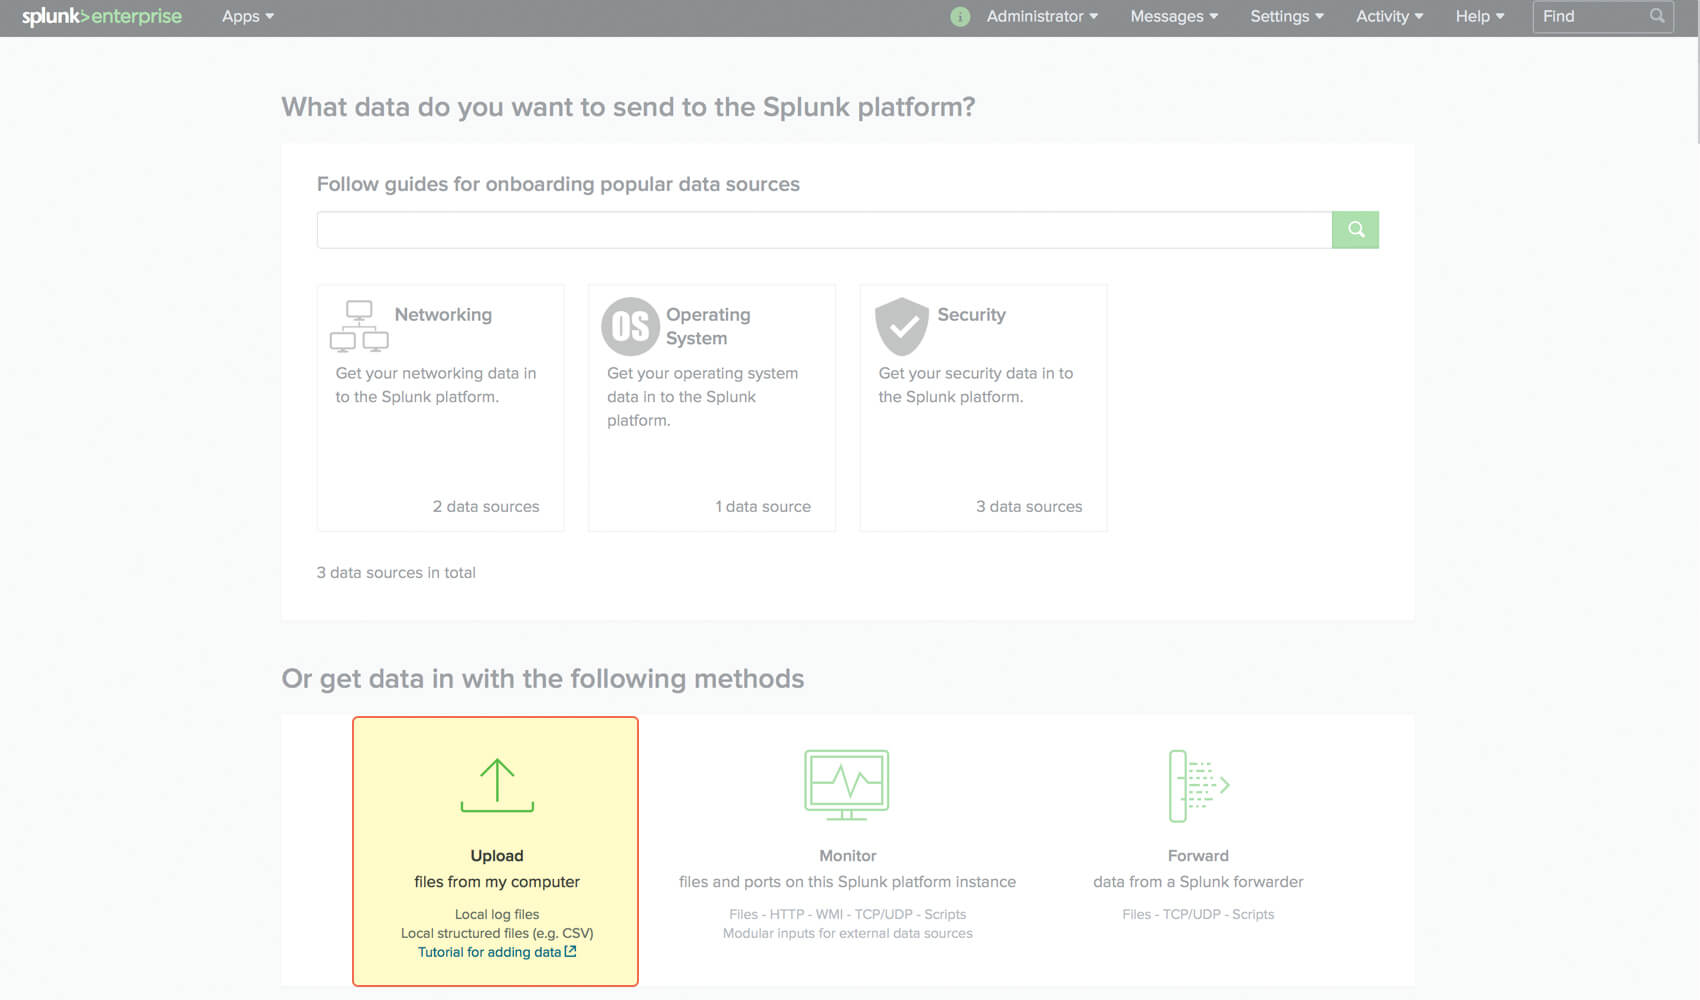The width and height of the screenshot is (1700, 1000).
Task: Click '3 data sources' in Security card
Action: (1029, 507)
